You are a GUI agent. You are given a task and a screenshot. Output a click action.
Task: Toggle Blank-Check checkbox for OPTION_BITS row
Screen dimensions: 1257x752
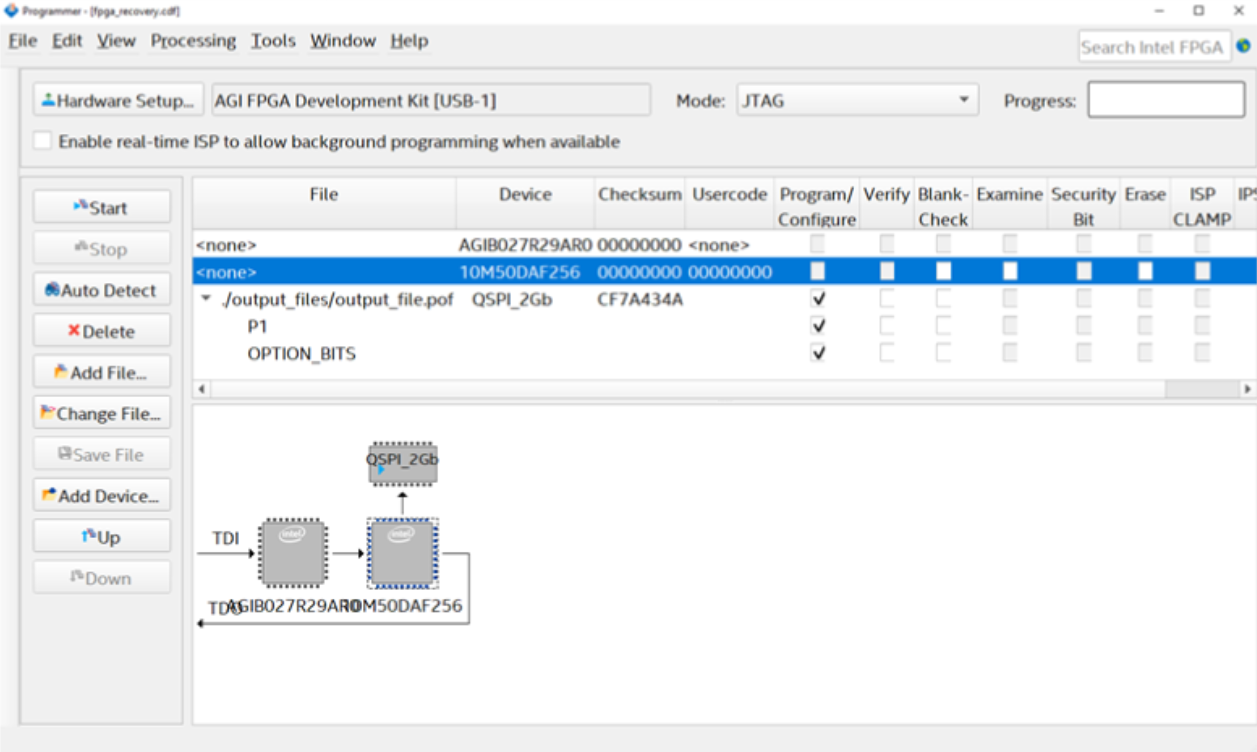[944, 353]
